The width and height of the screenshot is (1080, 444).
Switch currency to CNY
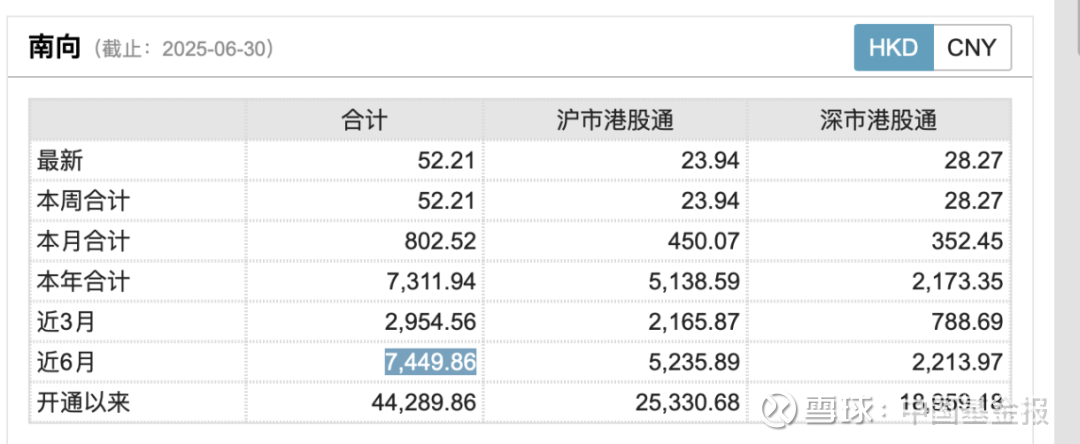(972, 47)
